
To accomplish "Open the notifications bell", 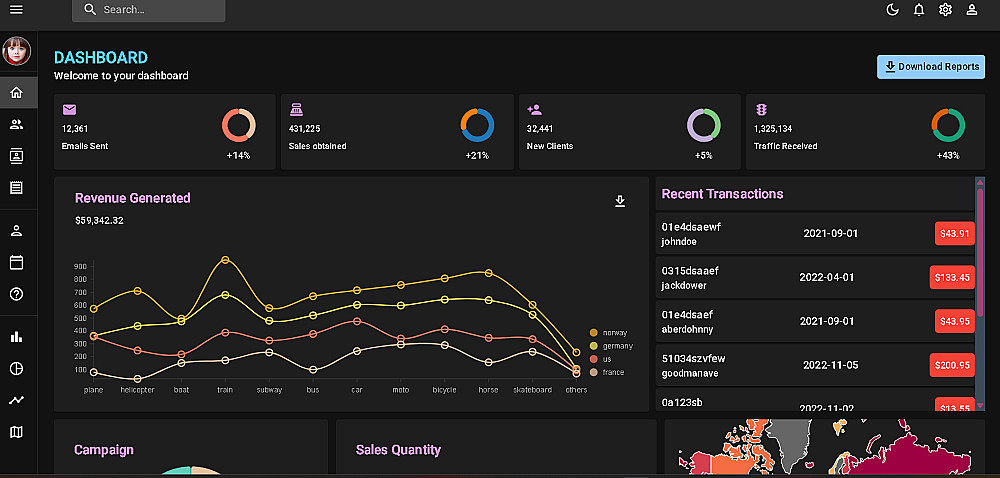I will [x=919, y=10].
